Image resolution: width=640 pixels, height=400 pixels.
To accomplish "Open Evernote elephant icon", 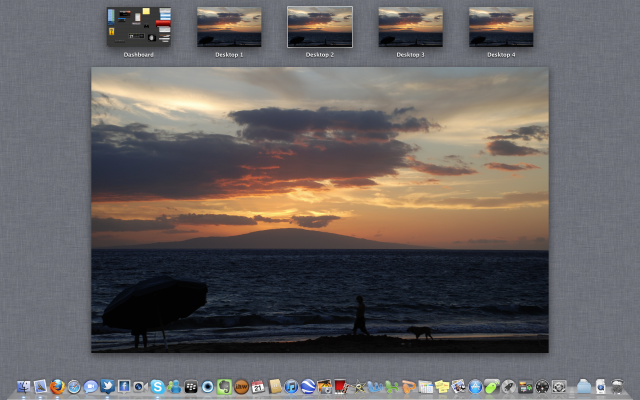I will click(224, 386).
